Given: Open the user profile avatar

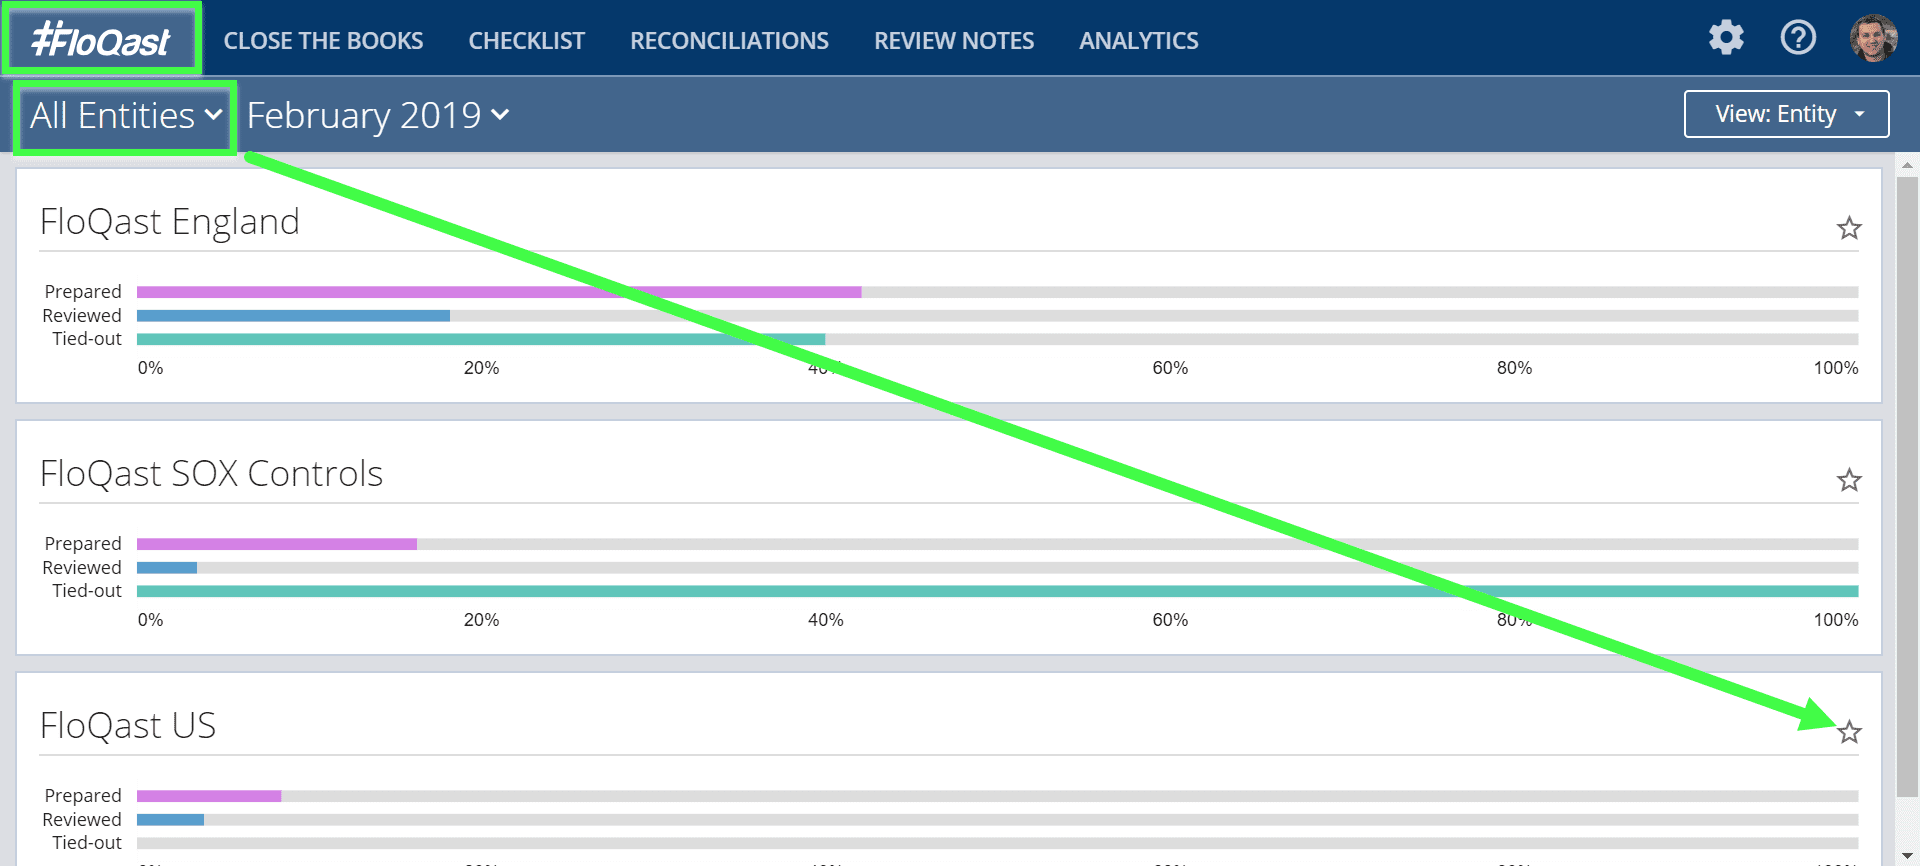Looking at the screenshot, I should click(x=1873, y=38).
